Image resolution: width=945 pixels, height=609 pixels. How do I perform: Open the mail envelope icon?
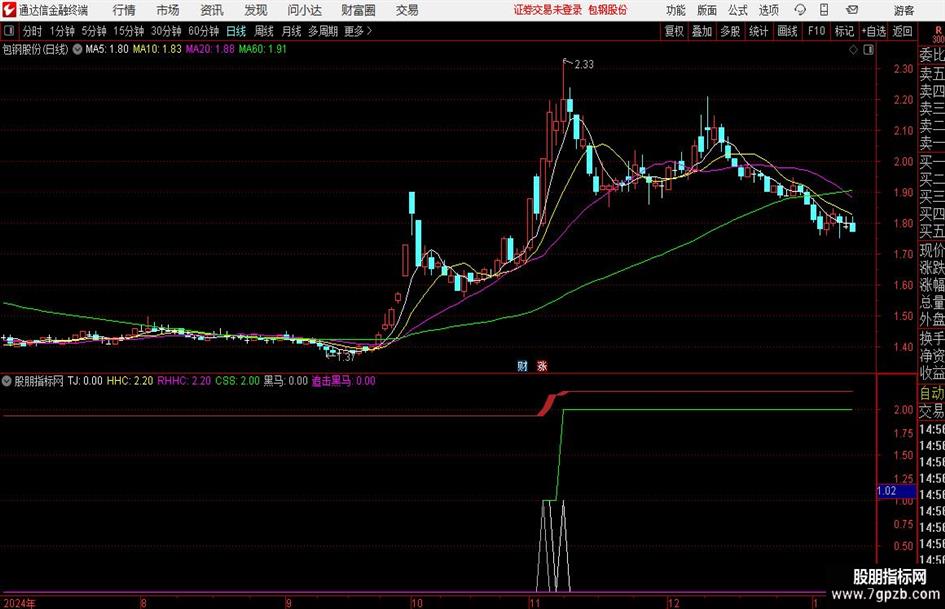pos(852,10)
